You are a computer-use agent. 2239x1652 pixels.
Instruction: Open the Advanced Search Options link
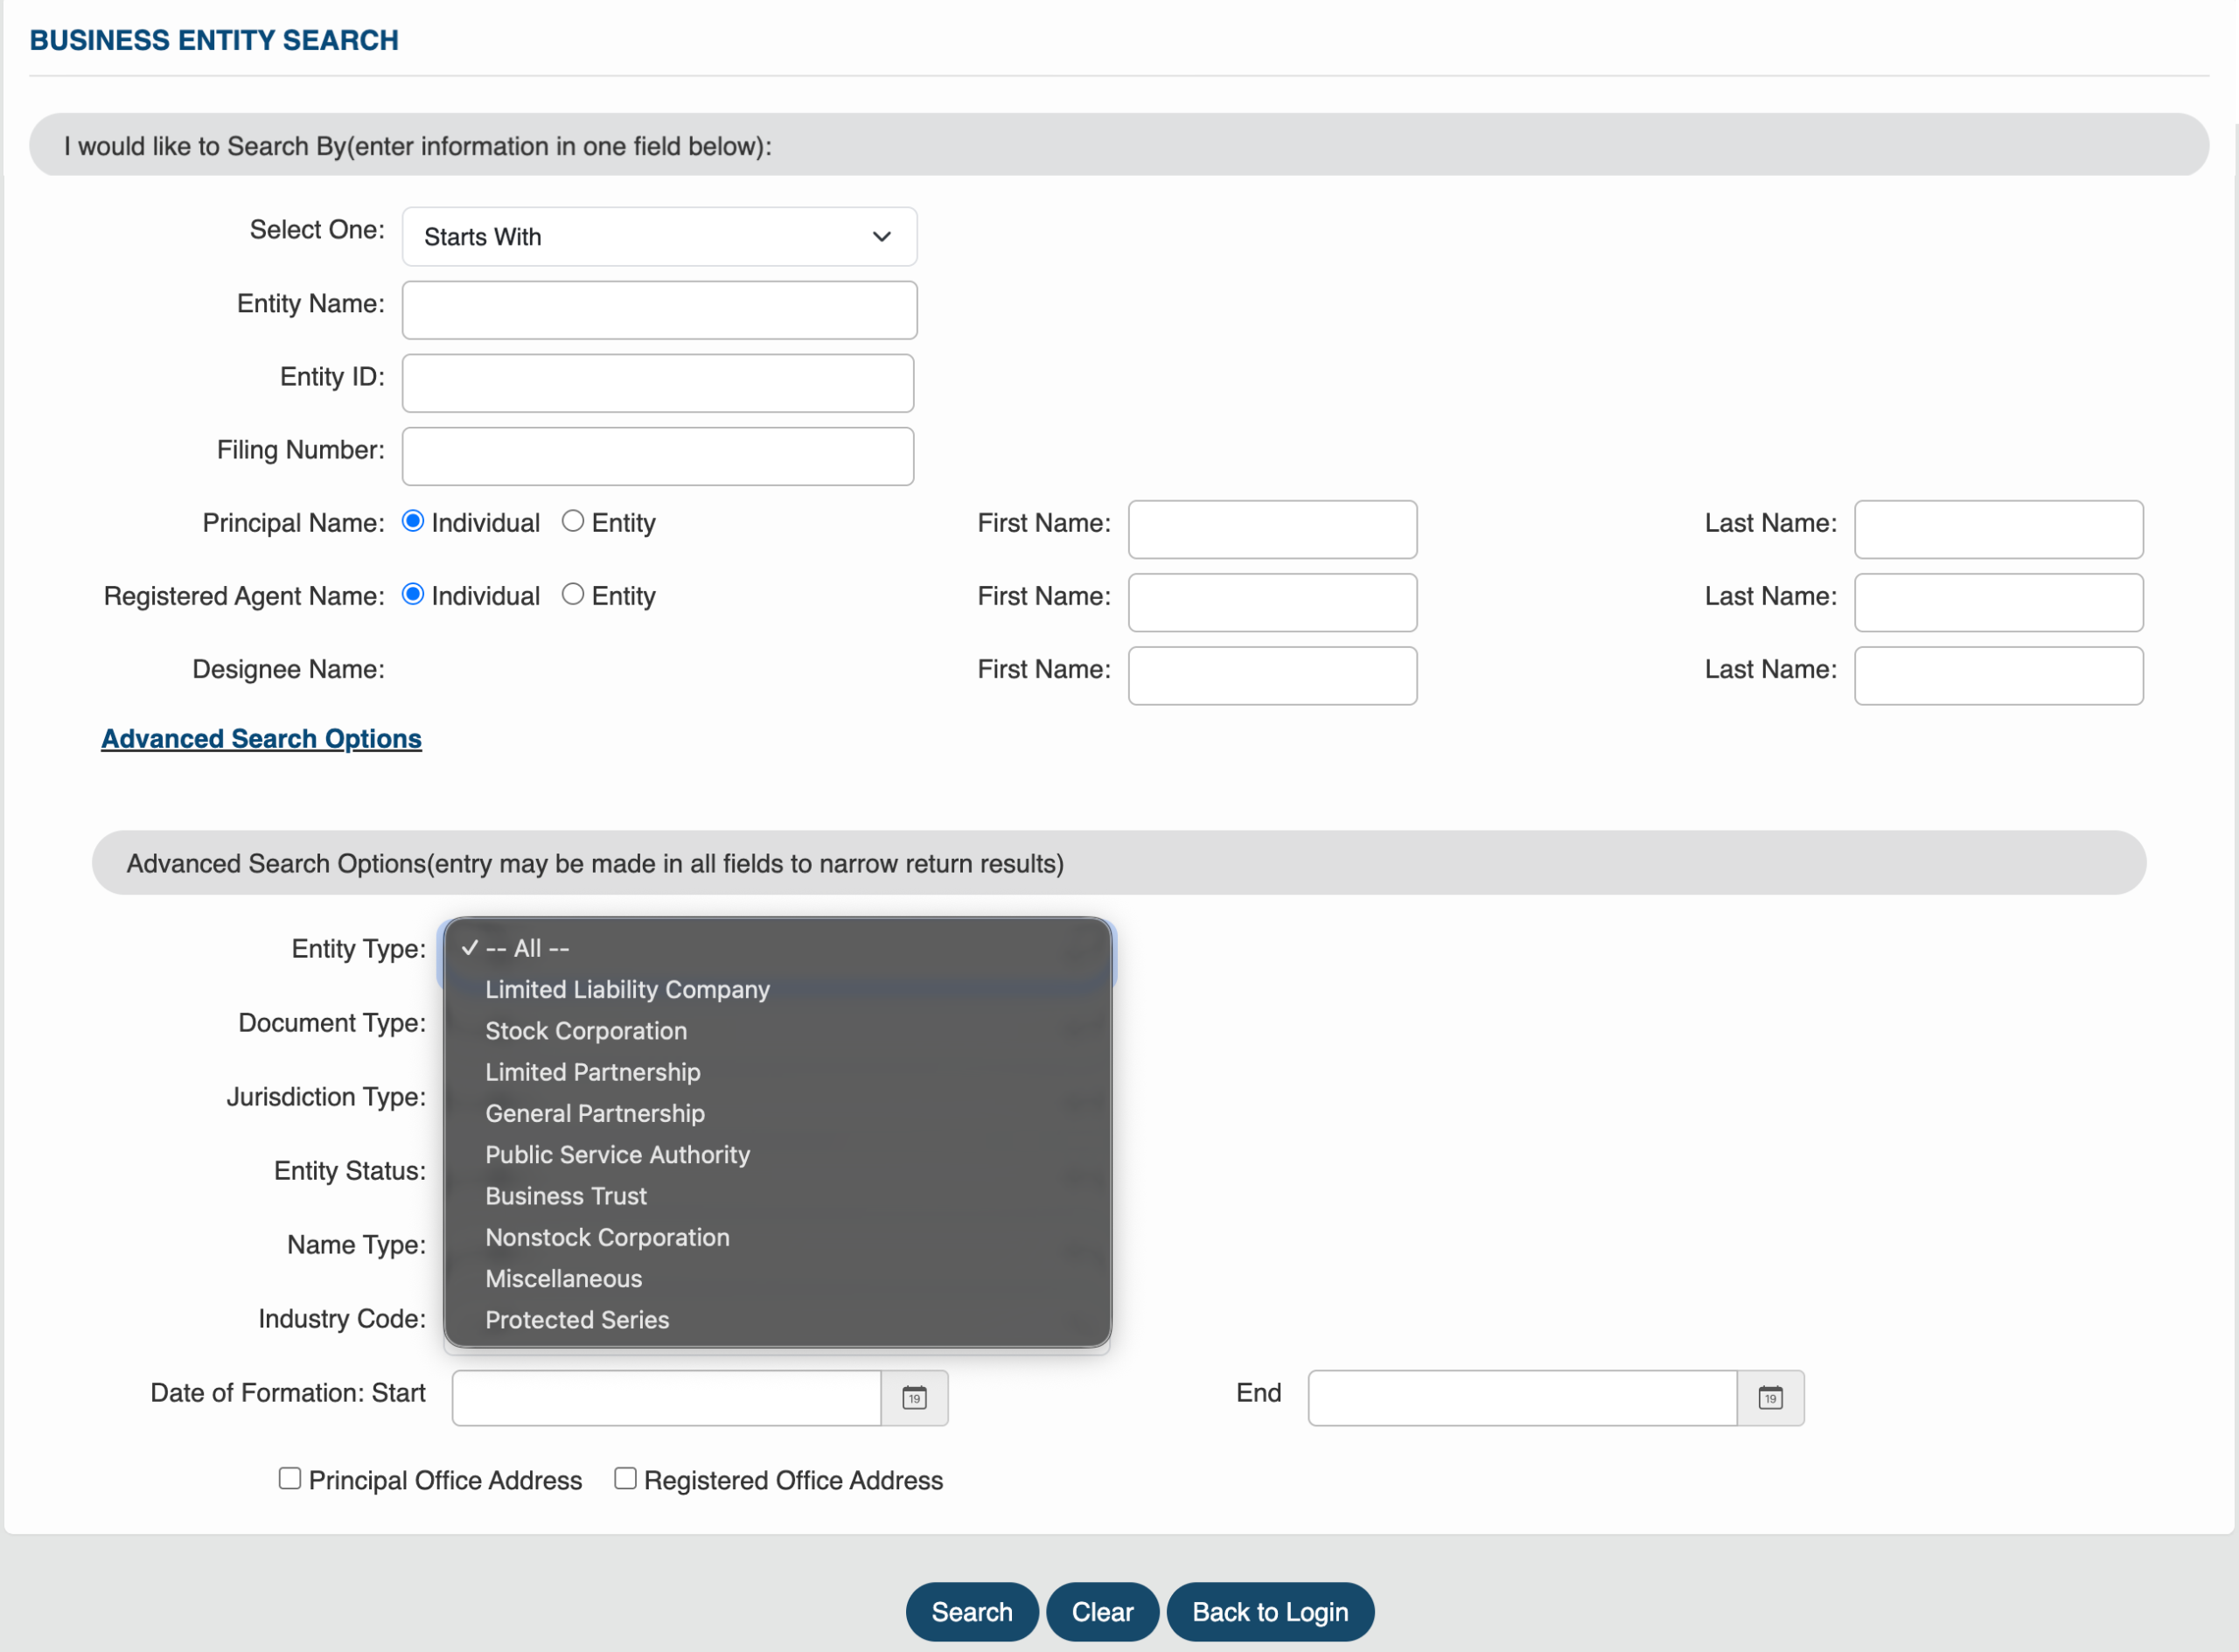262,739
